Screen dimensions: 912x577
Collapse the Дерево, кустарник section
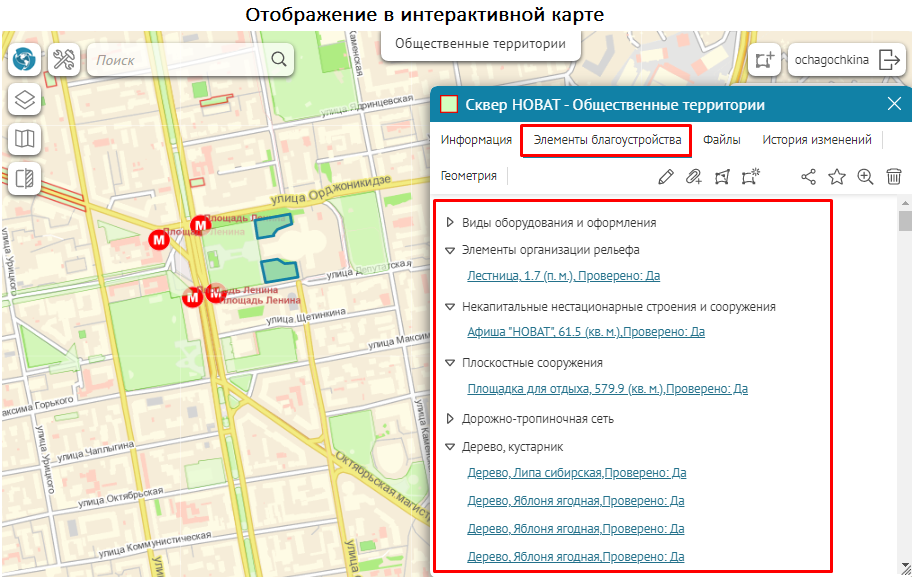pos(450,447)
